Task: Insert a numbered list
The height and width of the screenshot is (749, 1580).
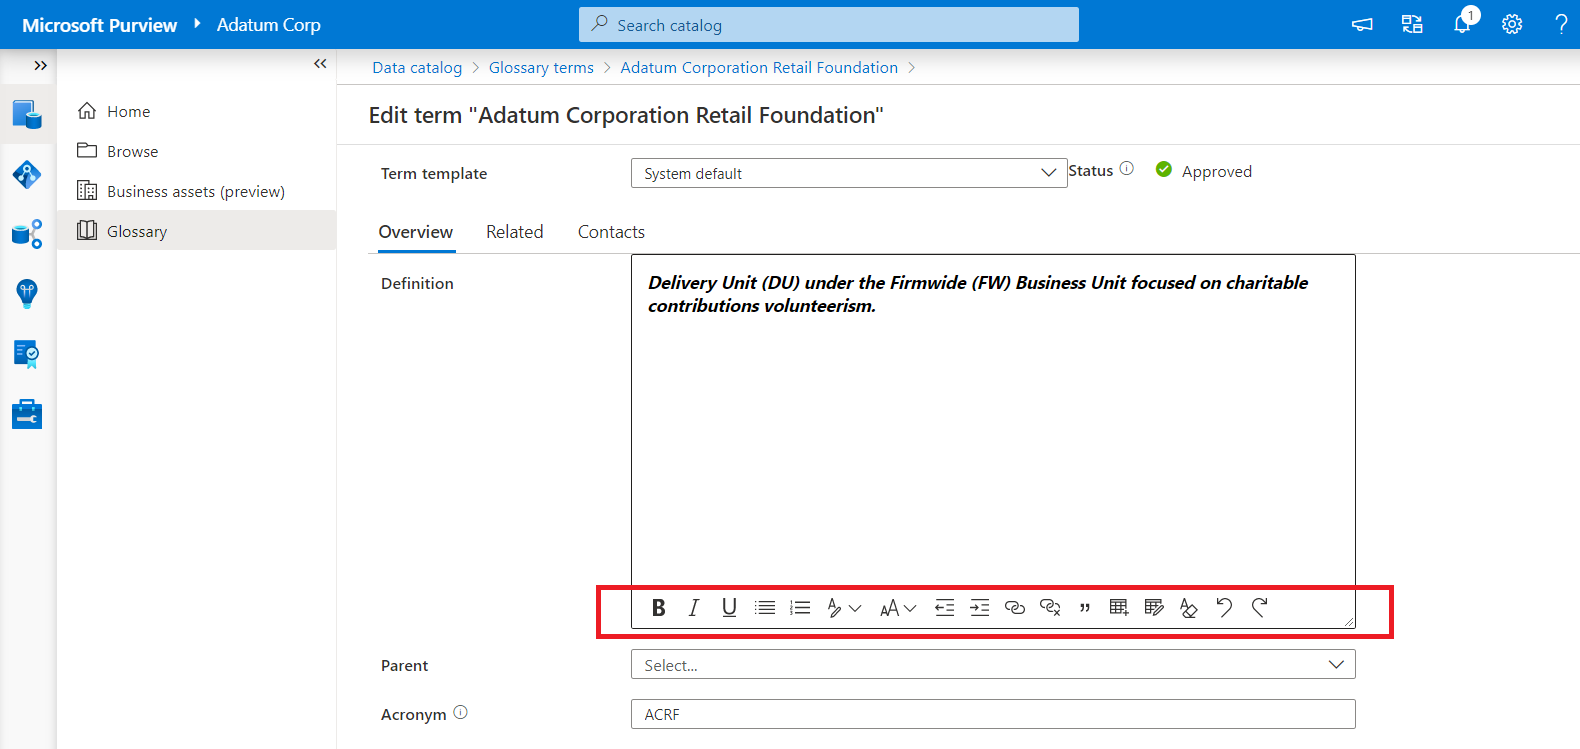Action: [800, 608]
